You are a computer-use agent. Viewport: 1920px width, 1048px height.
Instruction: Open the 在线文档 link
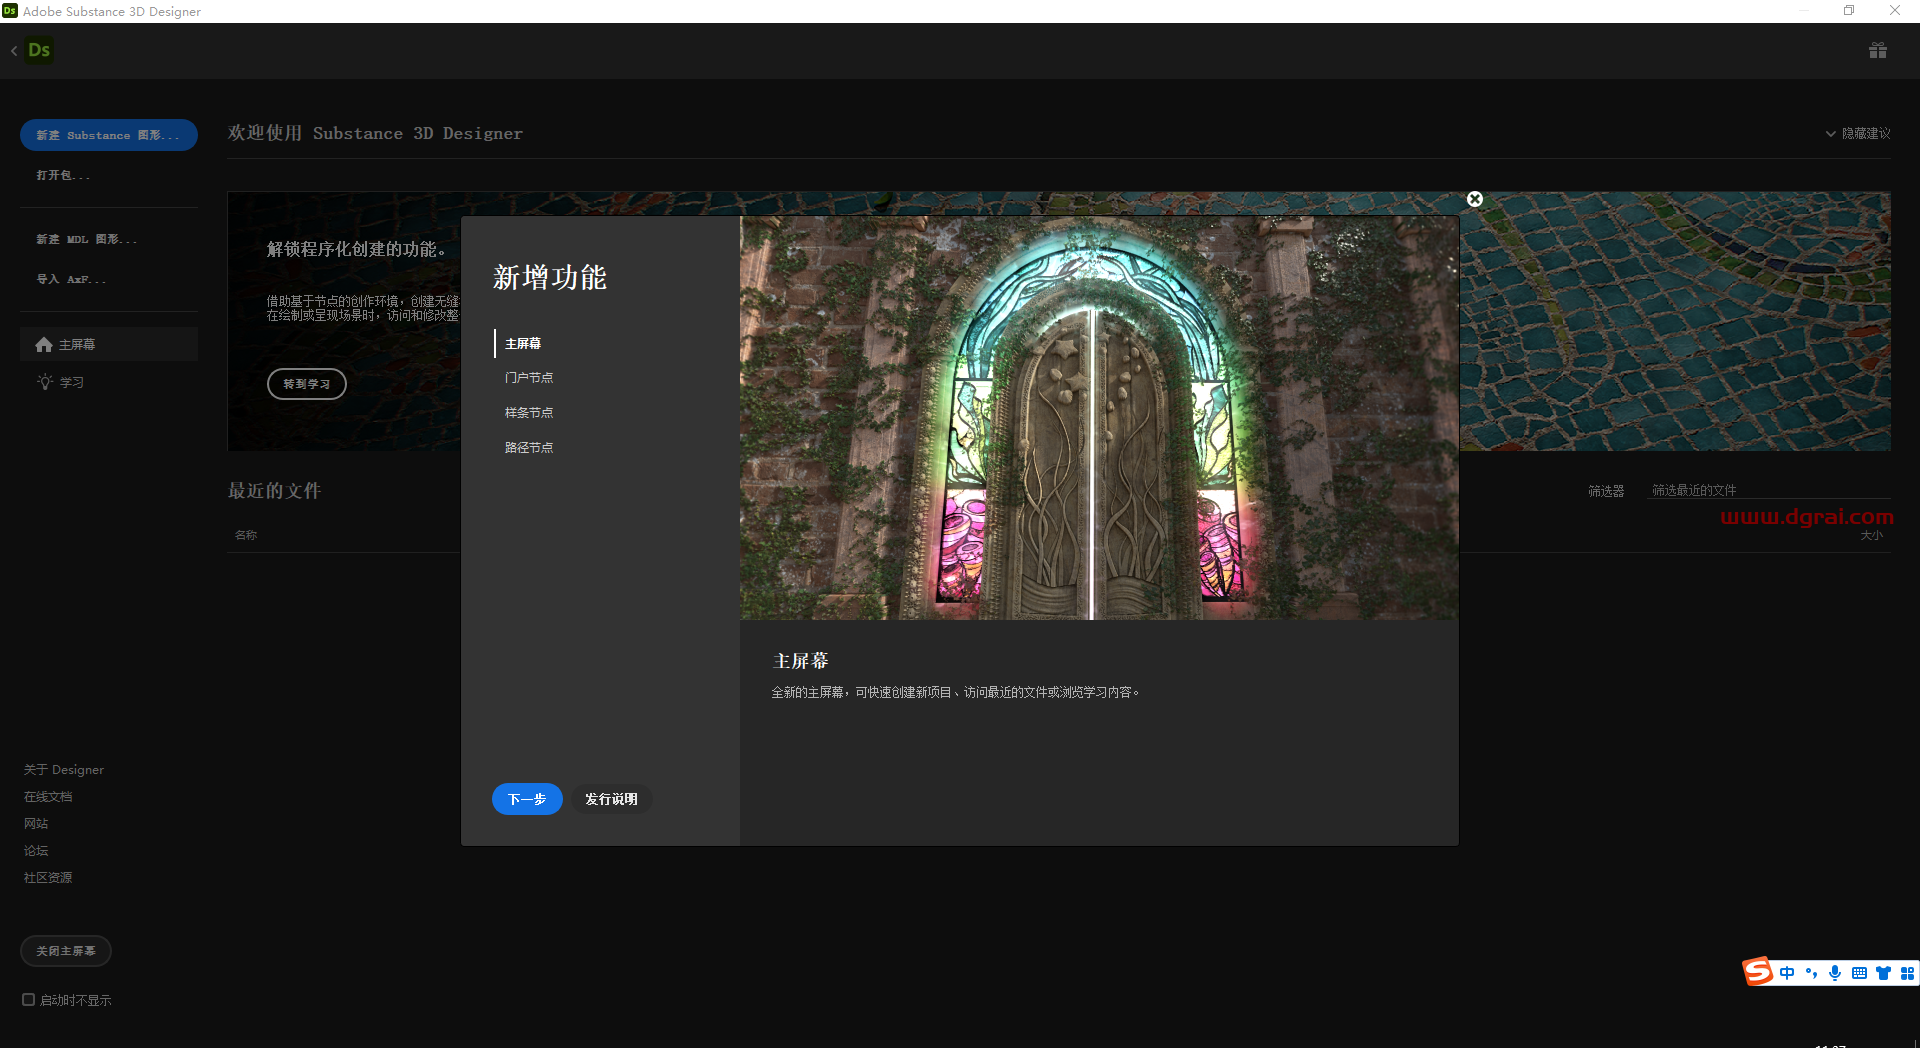point(48,796)
